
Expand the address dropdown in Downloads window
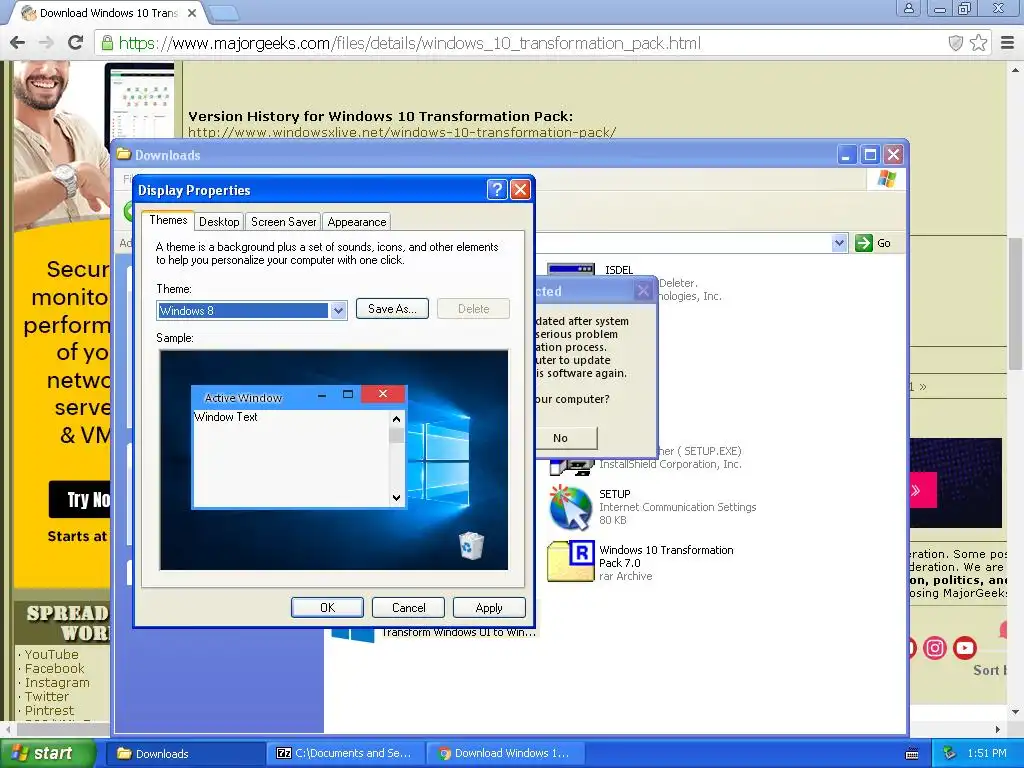click(839, 243)
